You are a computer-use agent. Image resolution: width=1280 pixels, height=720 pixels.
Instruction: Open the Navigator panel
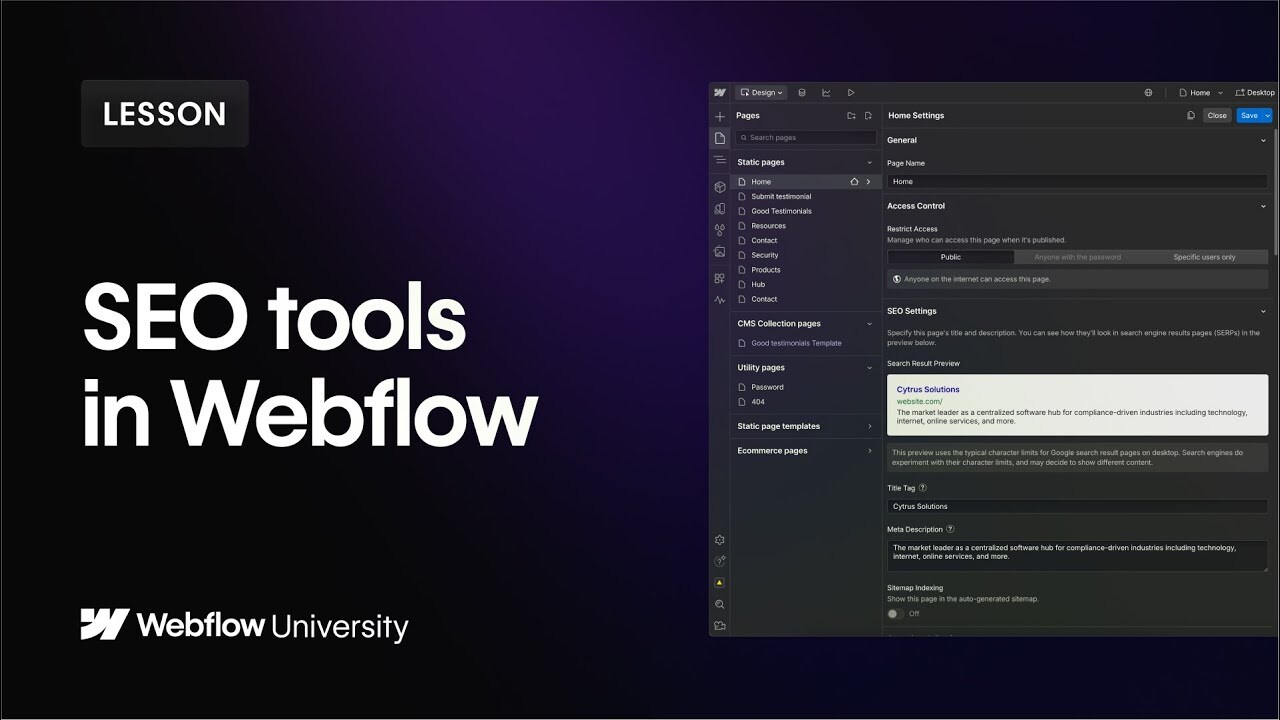click(x=719, y=160)
